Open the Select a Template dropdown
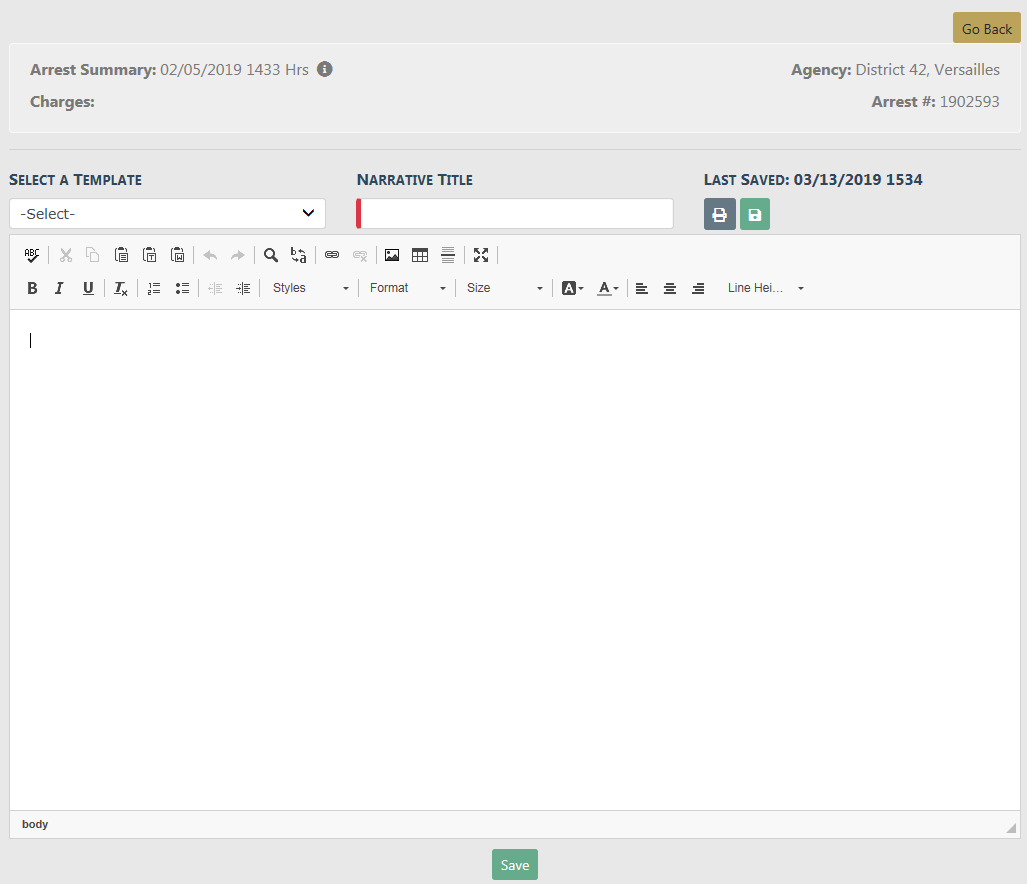This screenshot has height=884, width=1027. (x=167, y=214)
